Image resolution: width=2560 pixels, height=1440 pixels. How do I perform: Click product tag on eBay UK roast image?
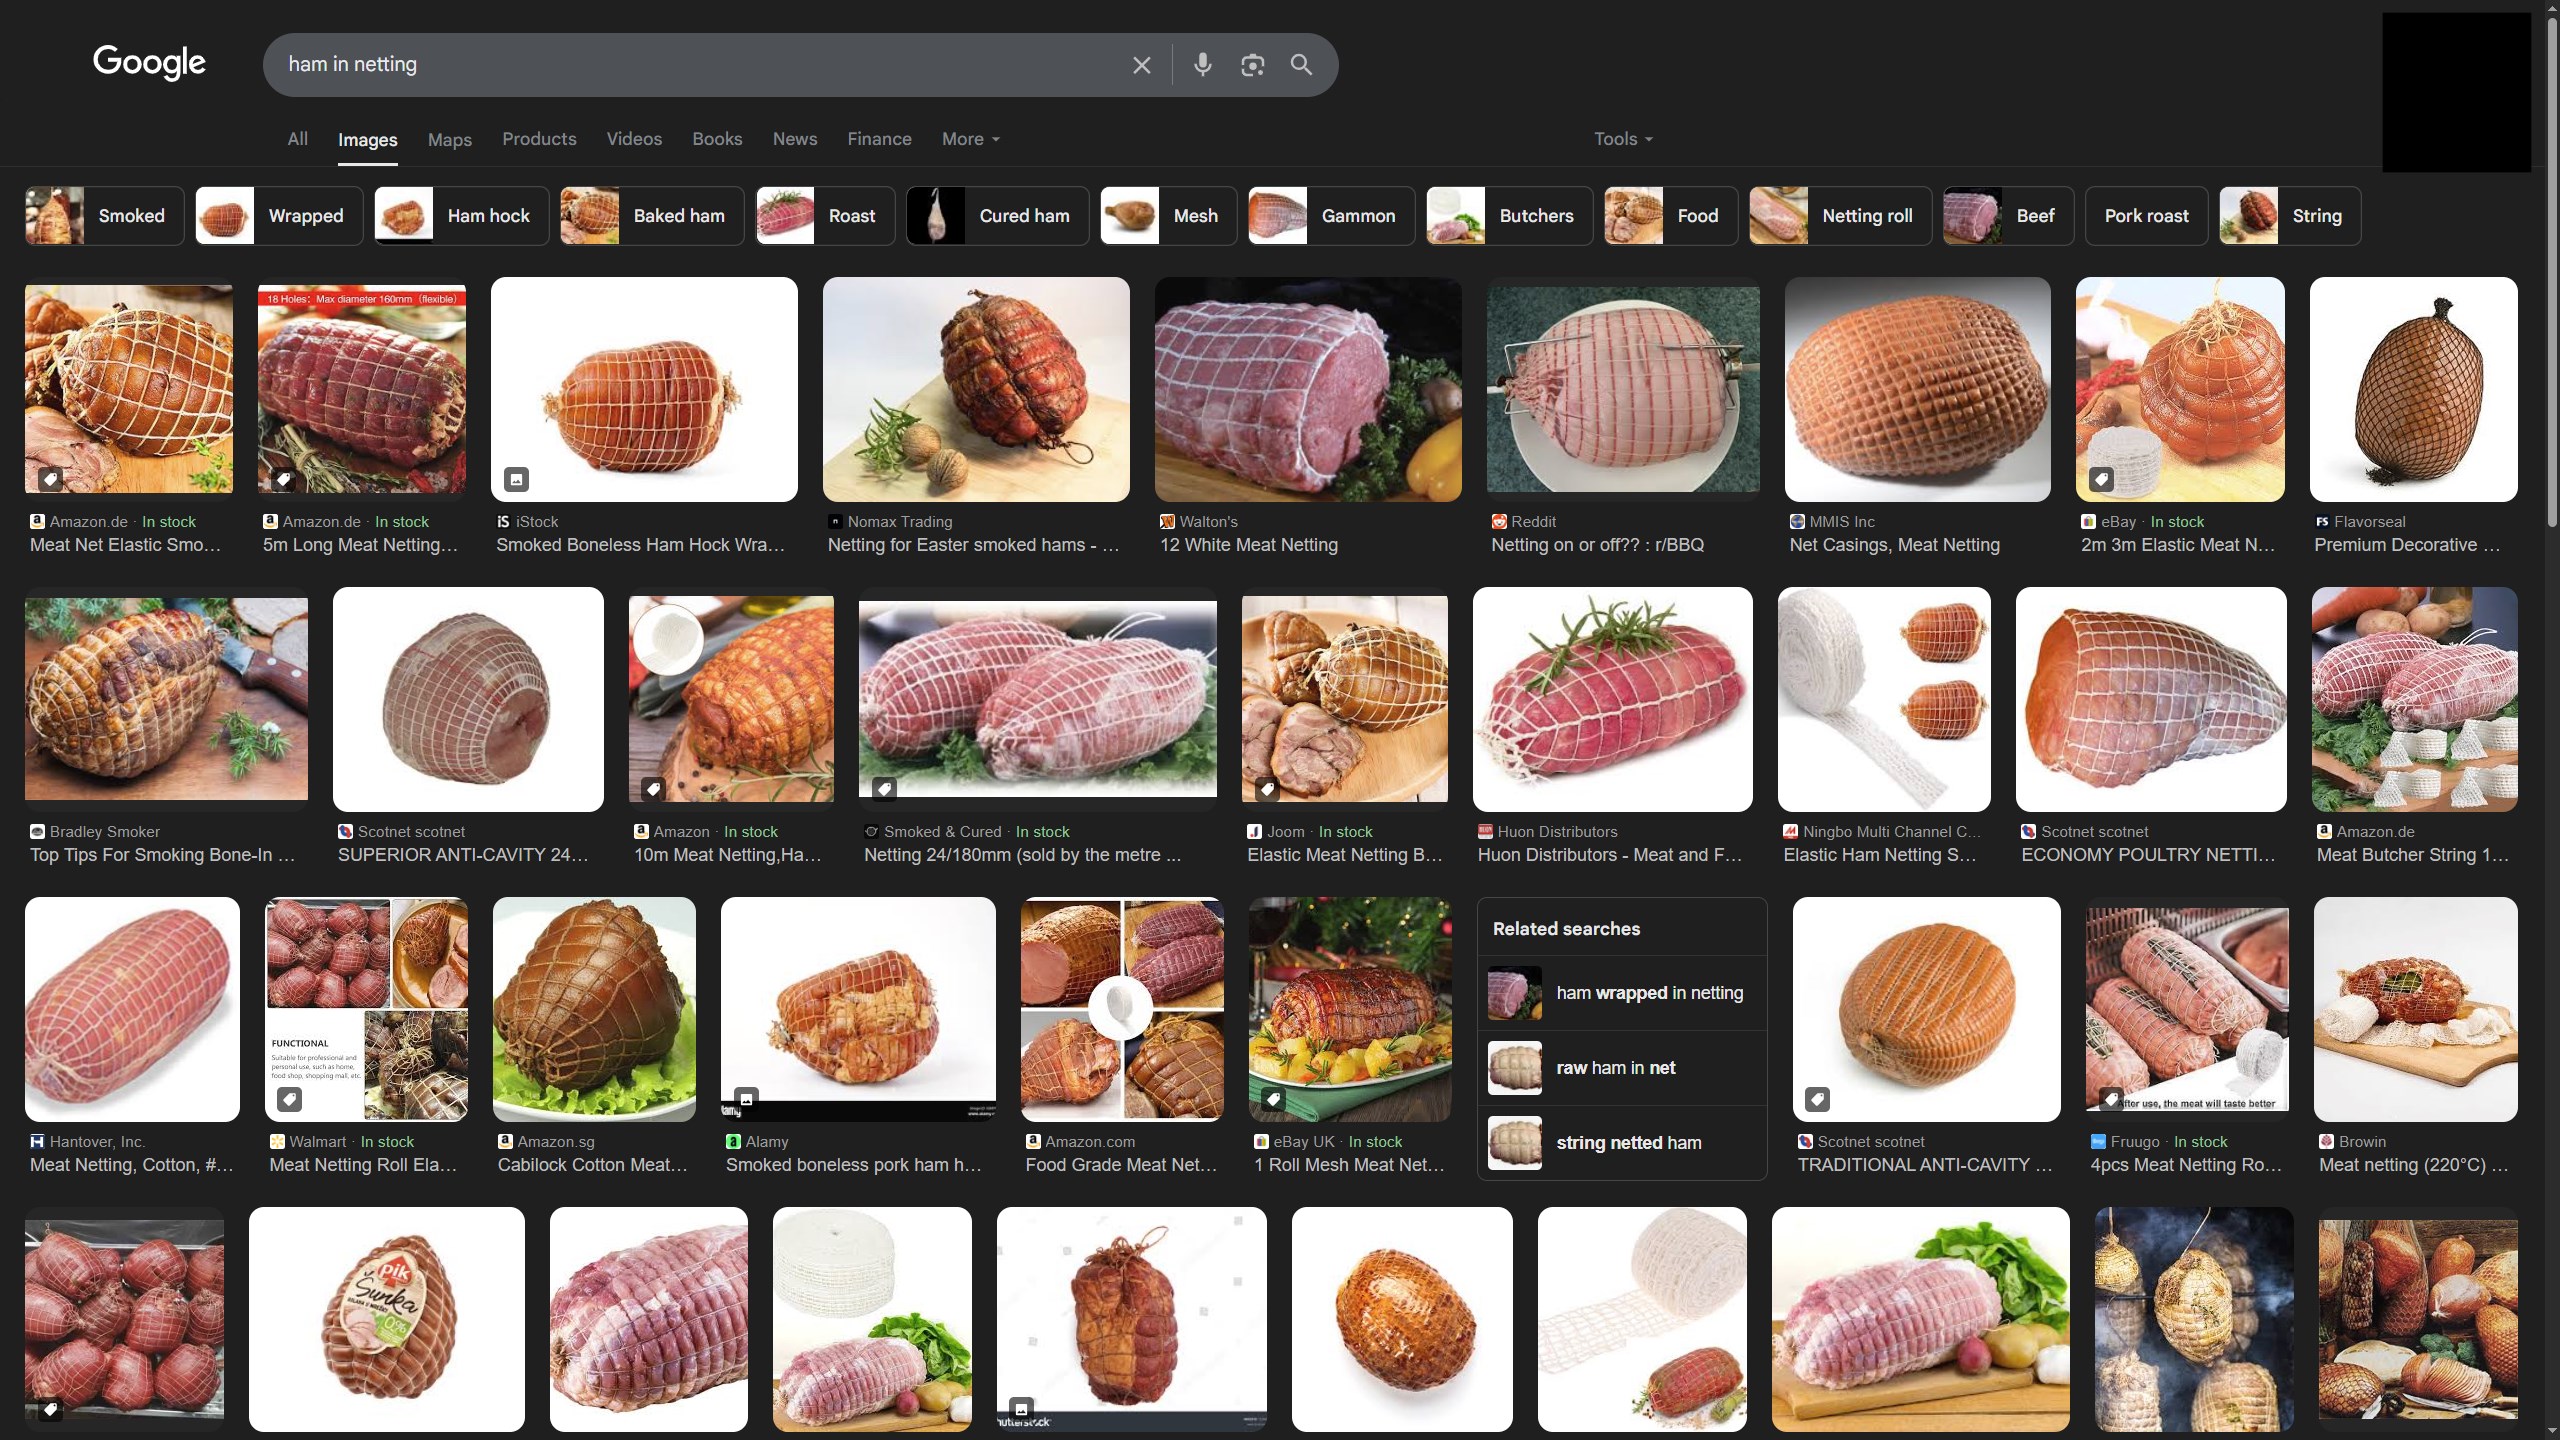click(1273, 1099)
